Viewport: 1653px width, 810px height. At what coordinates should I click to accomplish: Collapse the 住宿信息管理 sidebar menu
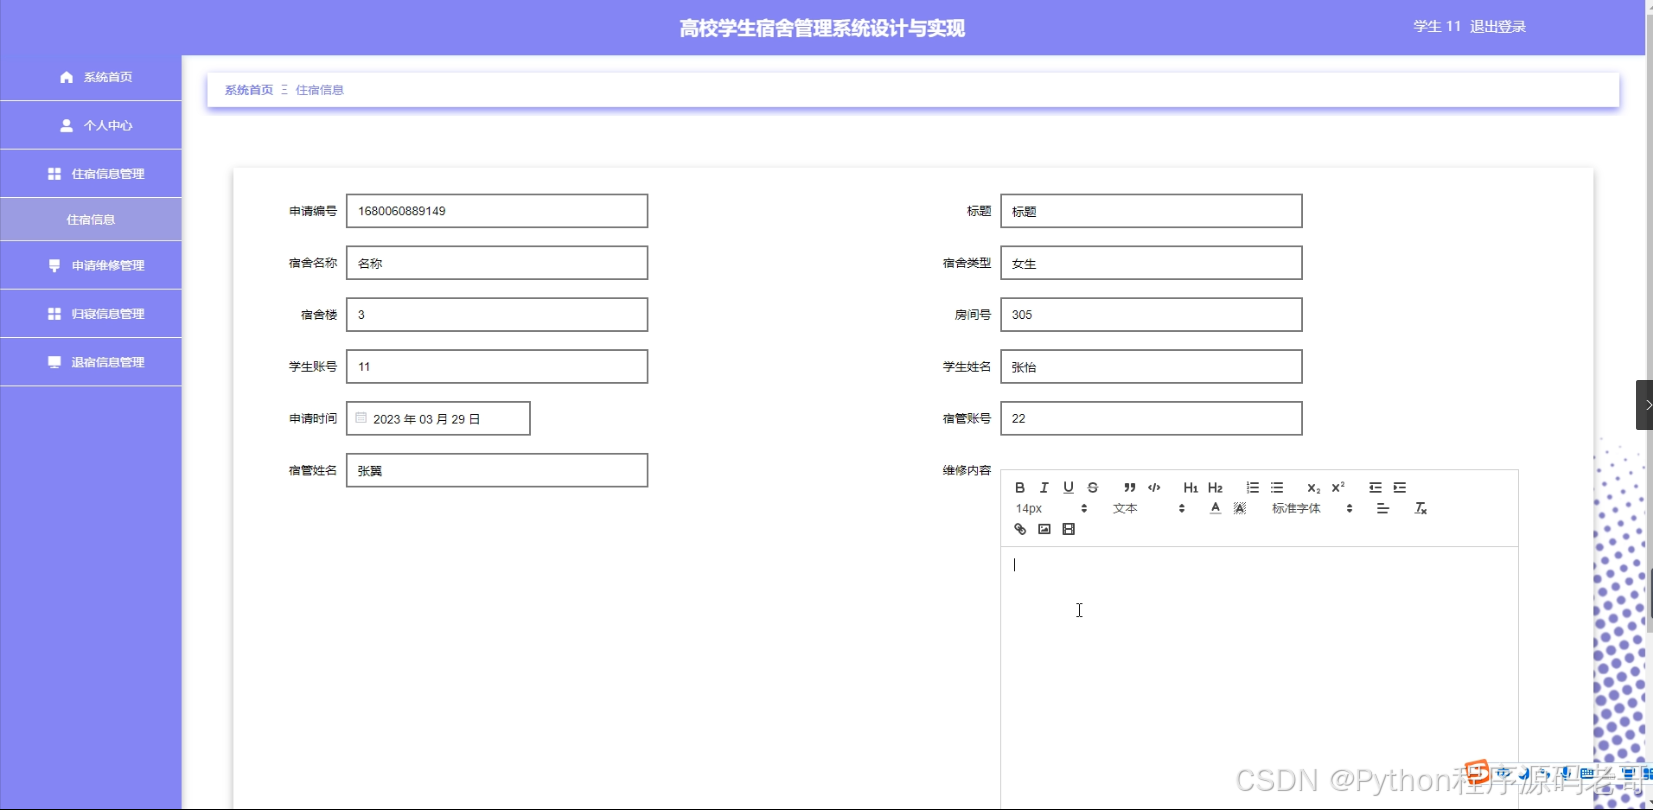pyautogui.click(x=91, y=174)
